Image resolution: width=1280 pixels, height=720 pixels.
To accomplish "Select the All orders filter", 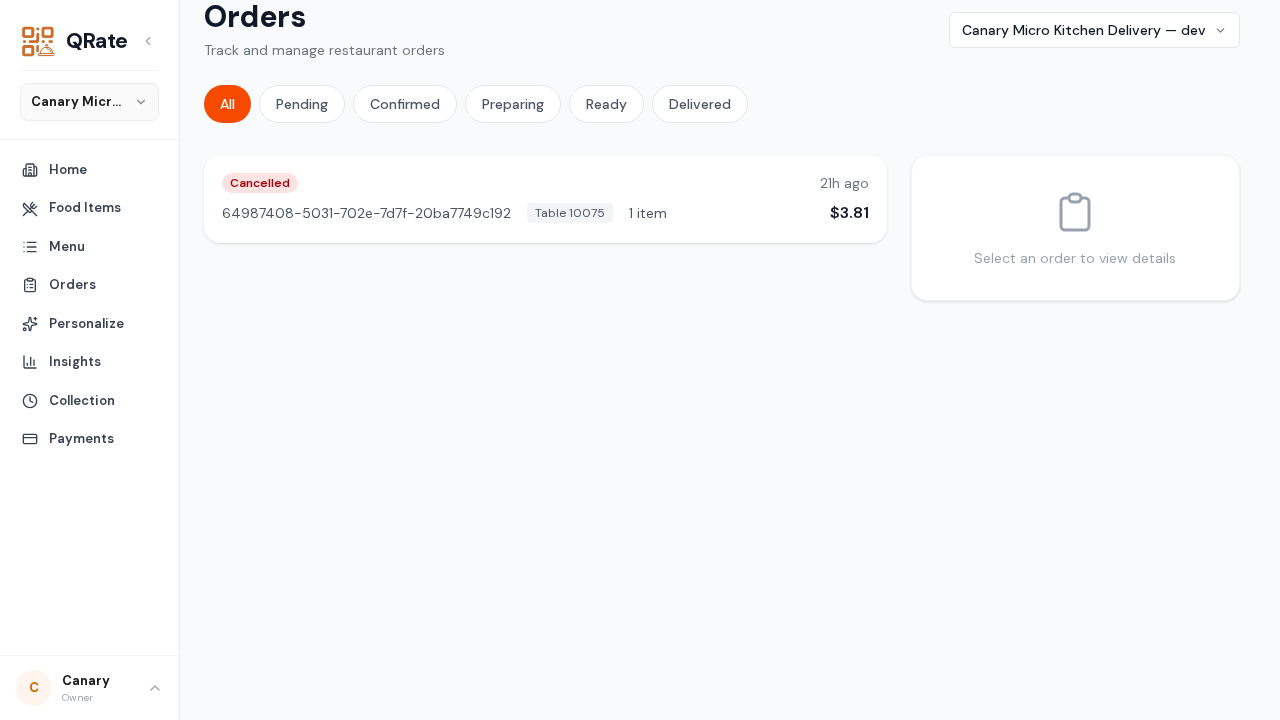I will pos(227,104).
